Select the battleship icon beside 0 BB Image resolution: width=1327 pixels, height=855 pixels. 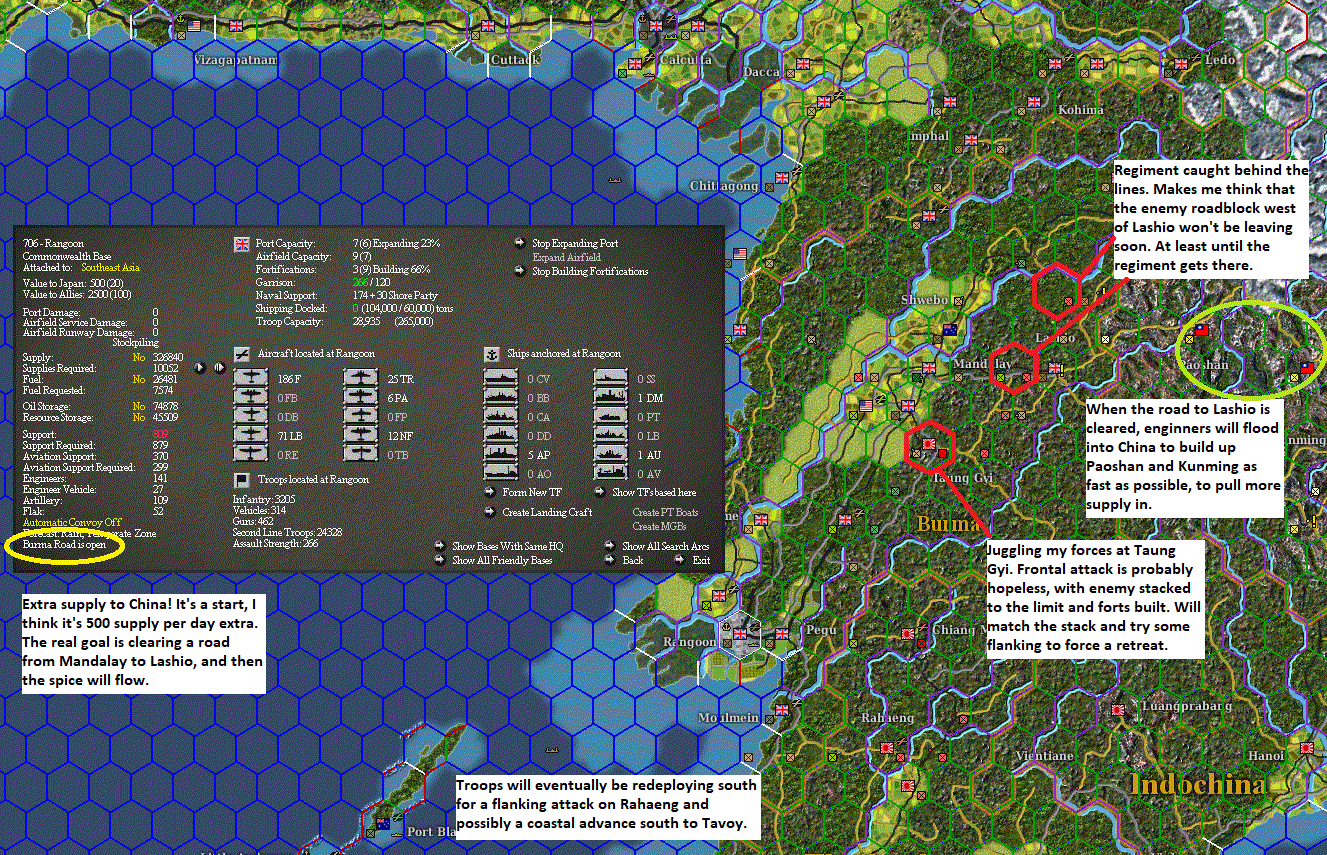coord(500,398)
